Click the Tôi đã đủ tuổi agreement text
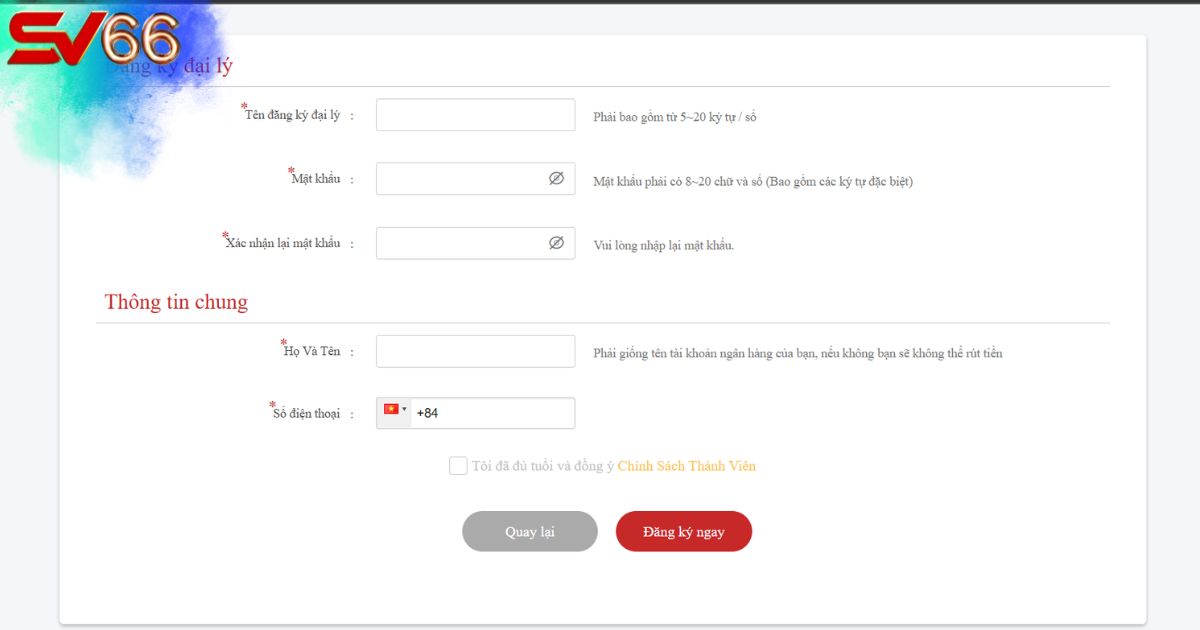 (542, 466)
